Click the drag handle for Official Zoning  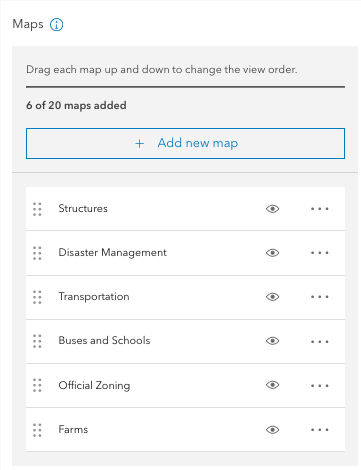(37, 385)
